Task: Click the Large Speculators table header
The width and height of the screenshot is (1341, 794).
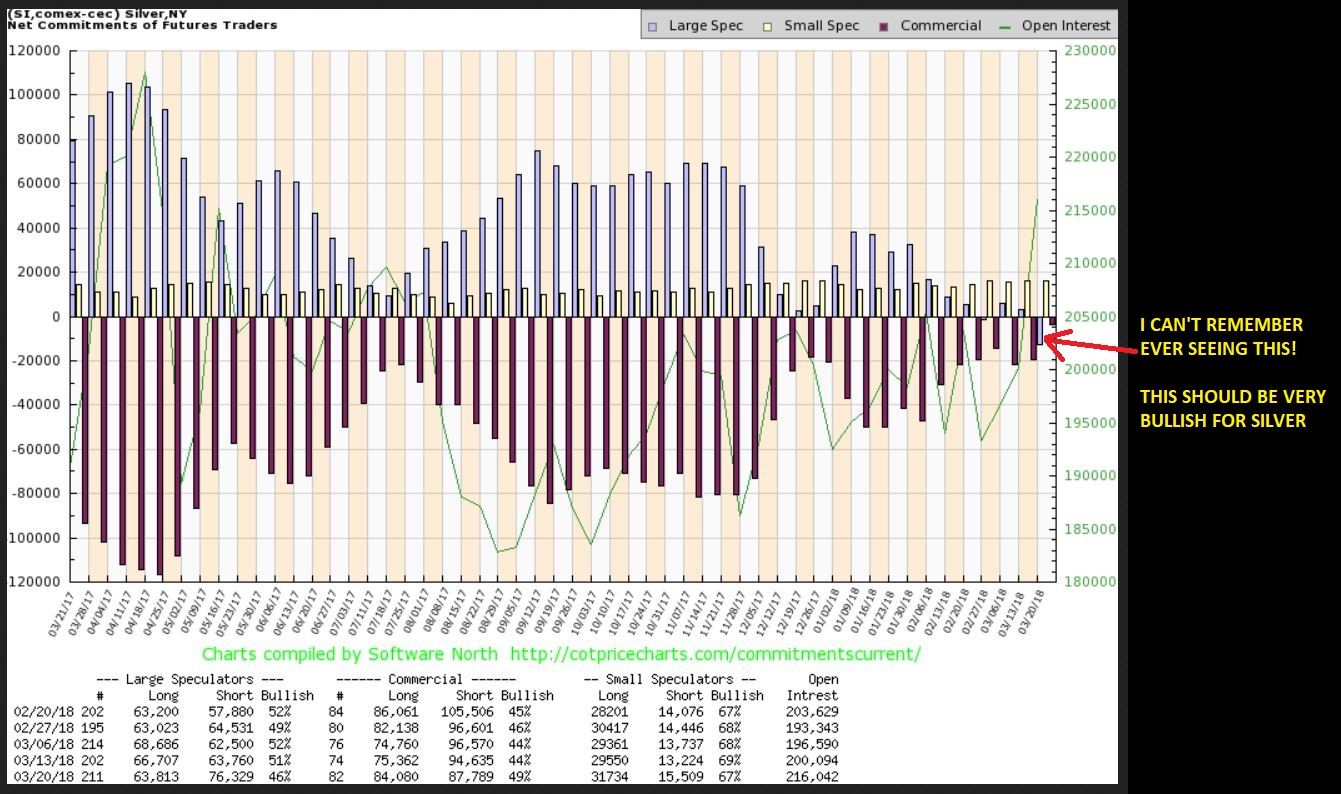Action: tap(178, 680)
